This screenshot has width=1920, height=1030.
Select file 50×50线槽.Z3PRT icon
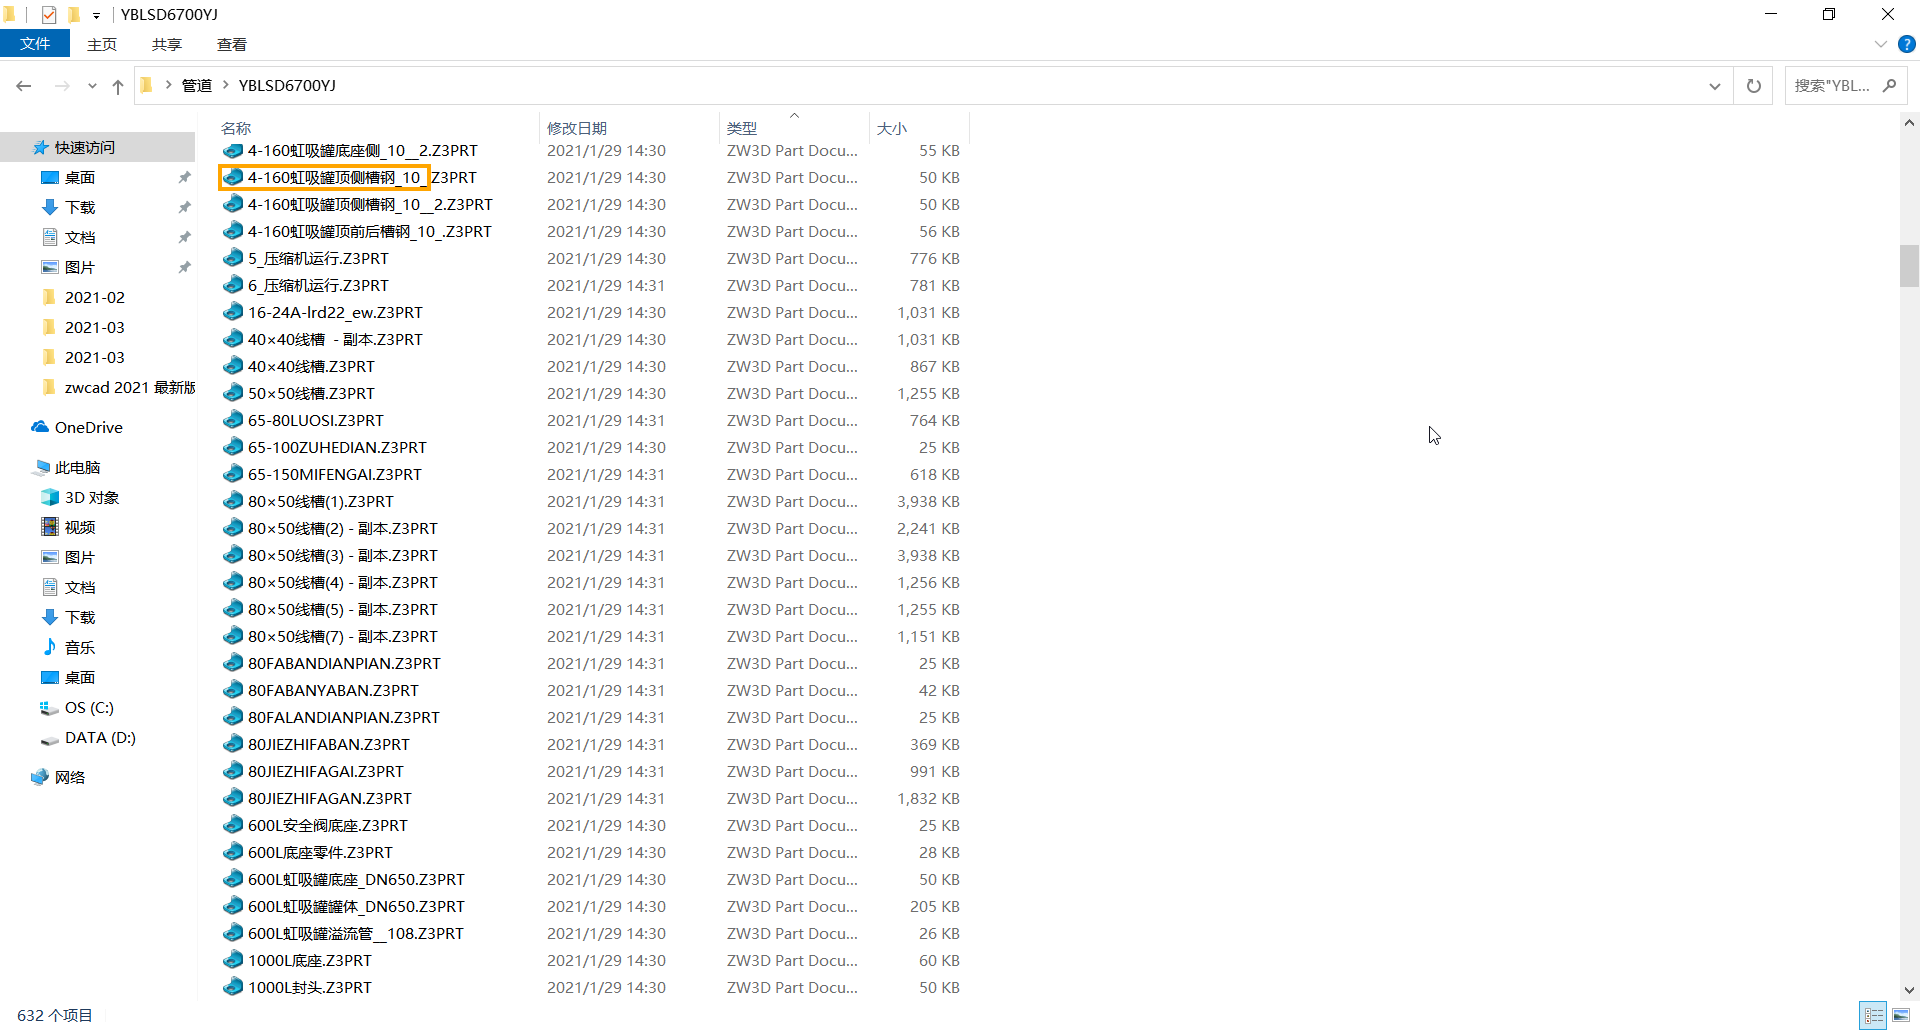tap(233, 393)
